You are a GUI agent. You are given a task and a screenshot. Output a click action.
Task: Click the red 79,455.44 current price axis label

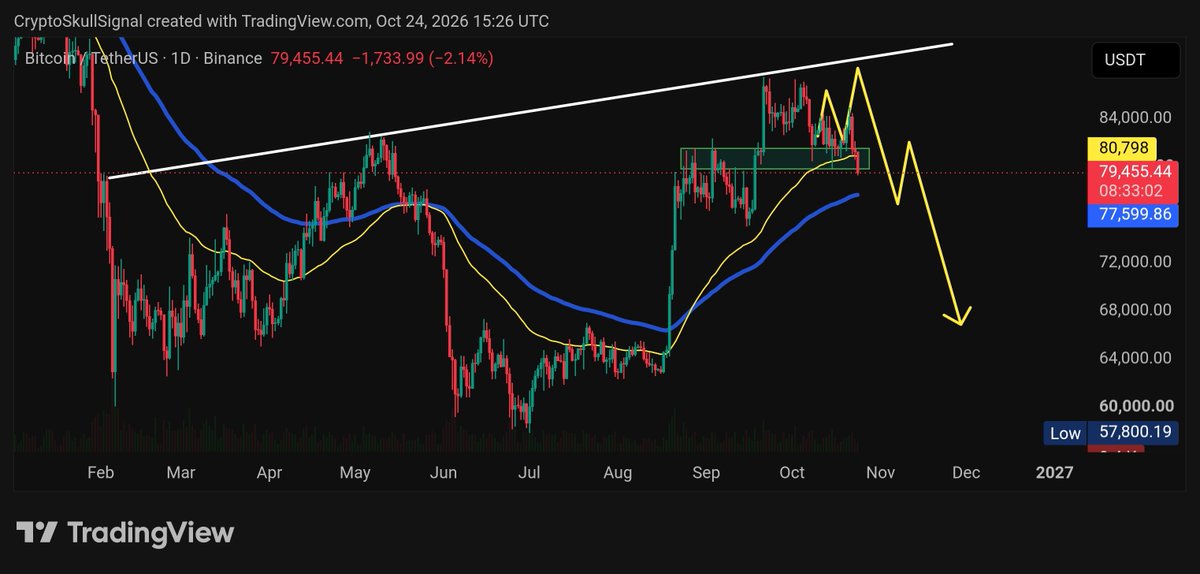click(x=1133, y=171)
